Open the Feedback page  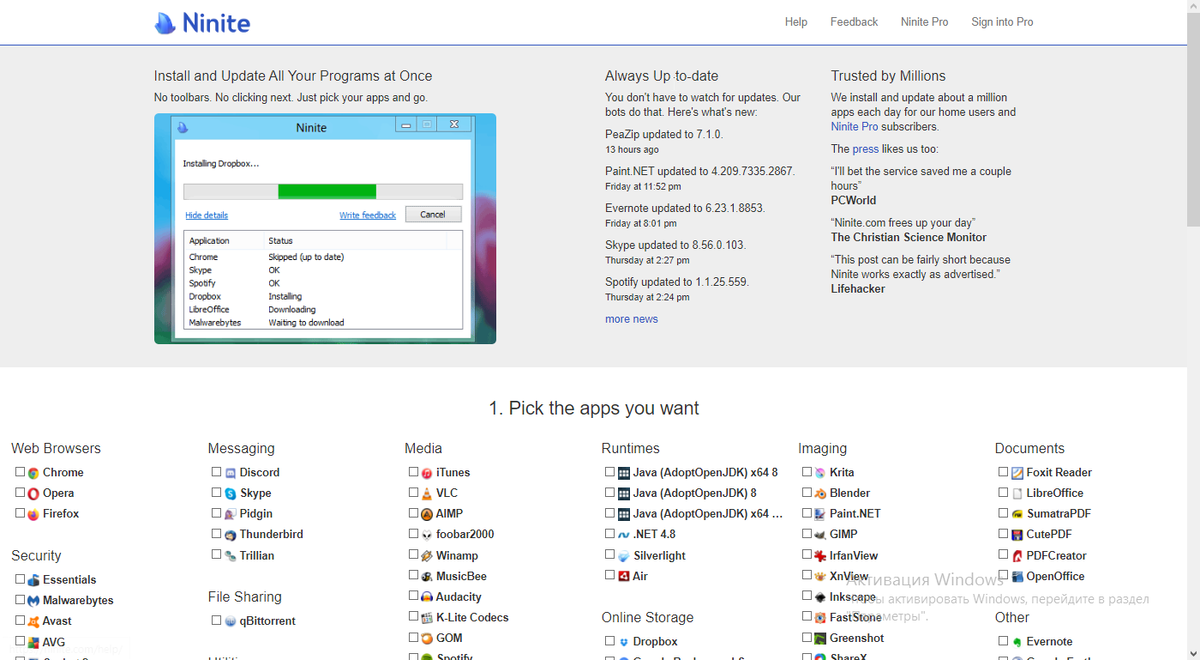point(854,22)
